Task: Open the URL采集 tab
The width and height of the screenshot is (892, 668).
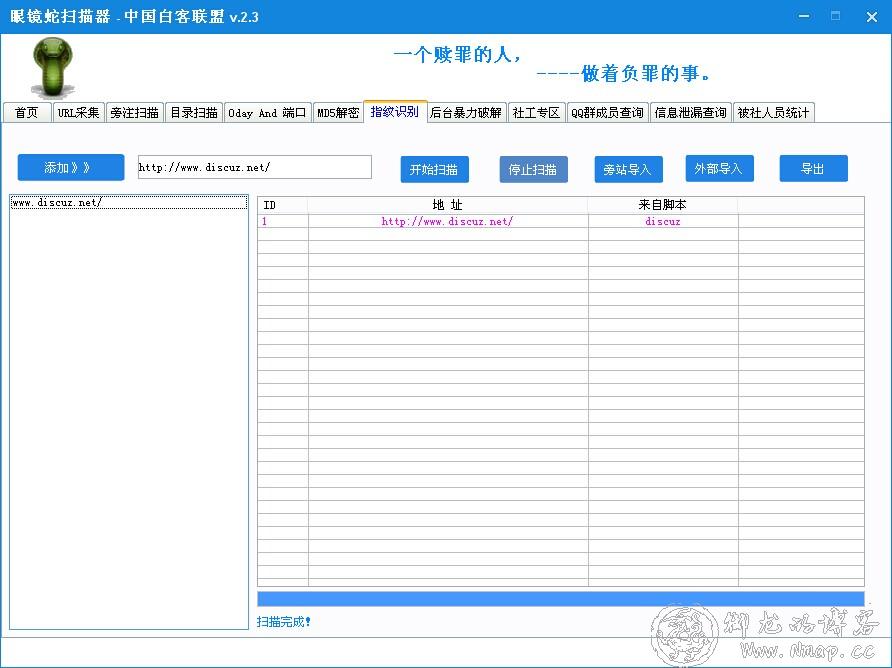Action: tap(78, 113)
